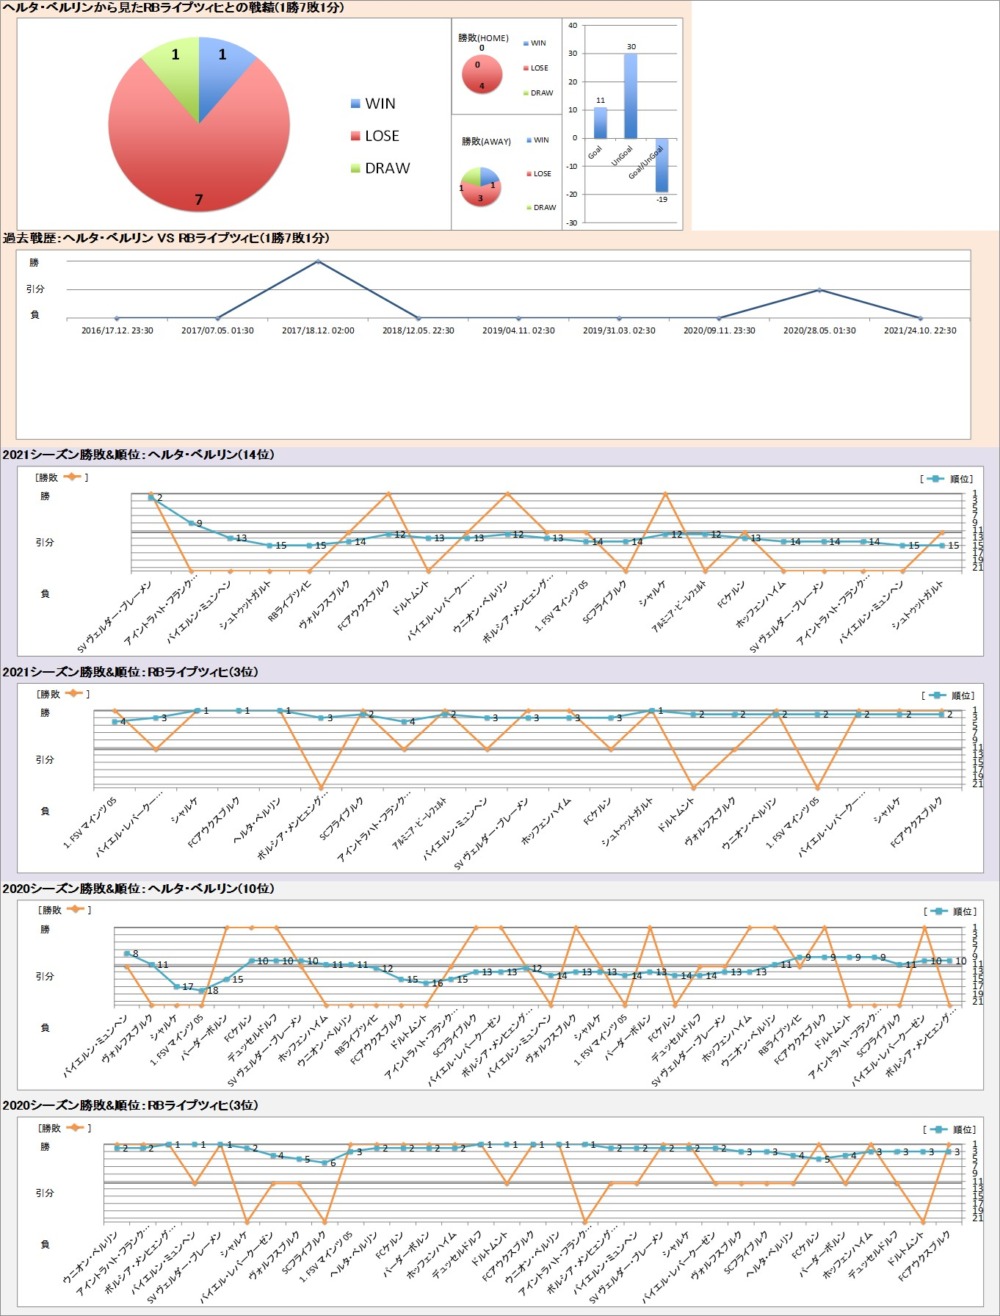Click the 勝 axis label in the history chart

(x=35, y=263)
